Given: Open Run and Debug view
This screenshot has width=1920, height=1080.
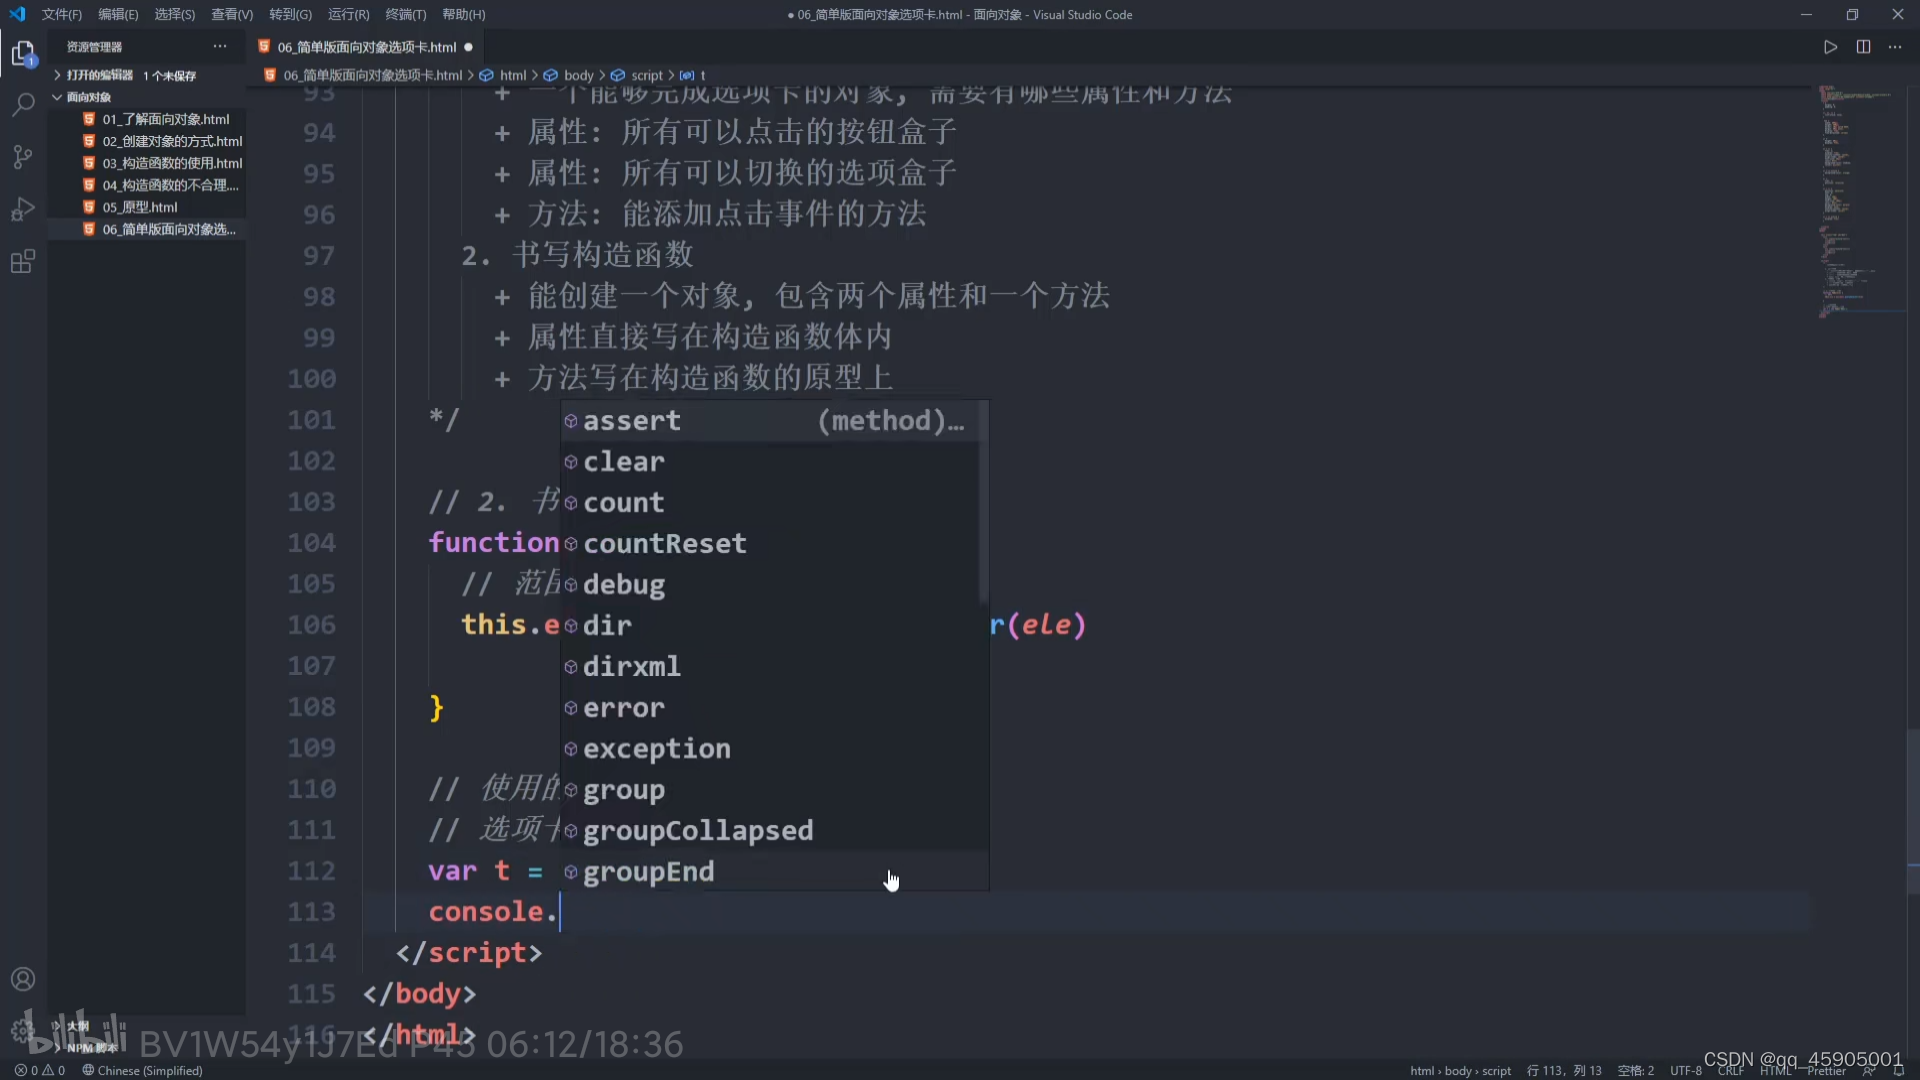Looking at the screenshot, I should click(x=23, y=209).
